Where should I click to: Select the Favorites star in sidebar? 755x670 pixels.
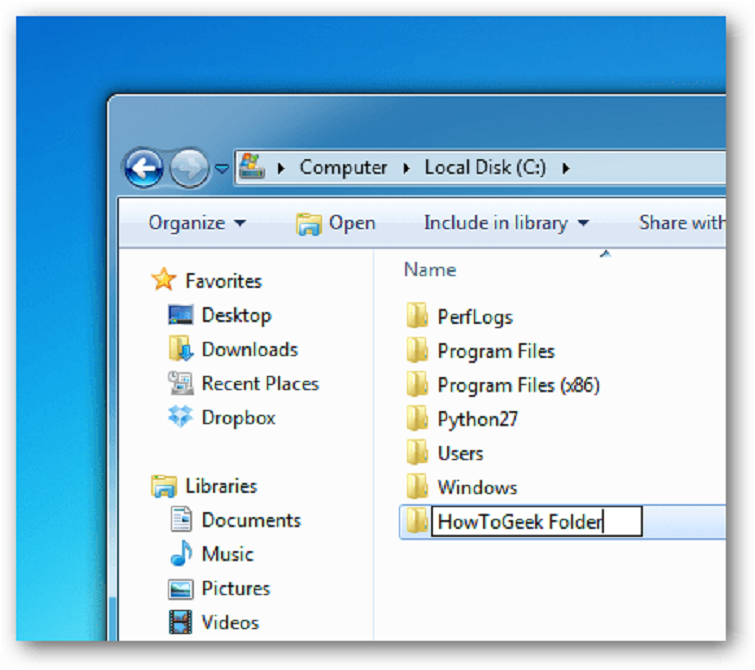coord(164,281)
